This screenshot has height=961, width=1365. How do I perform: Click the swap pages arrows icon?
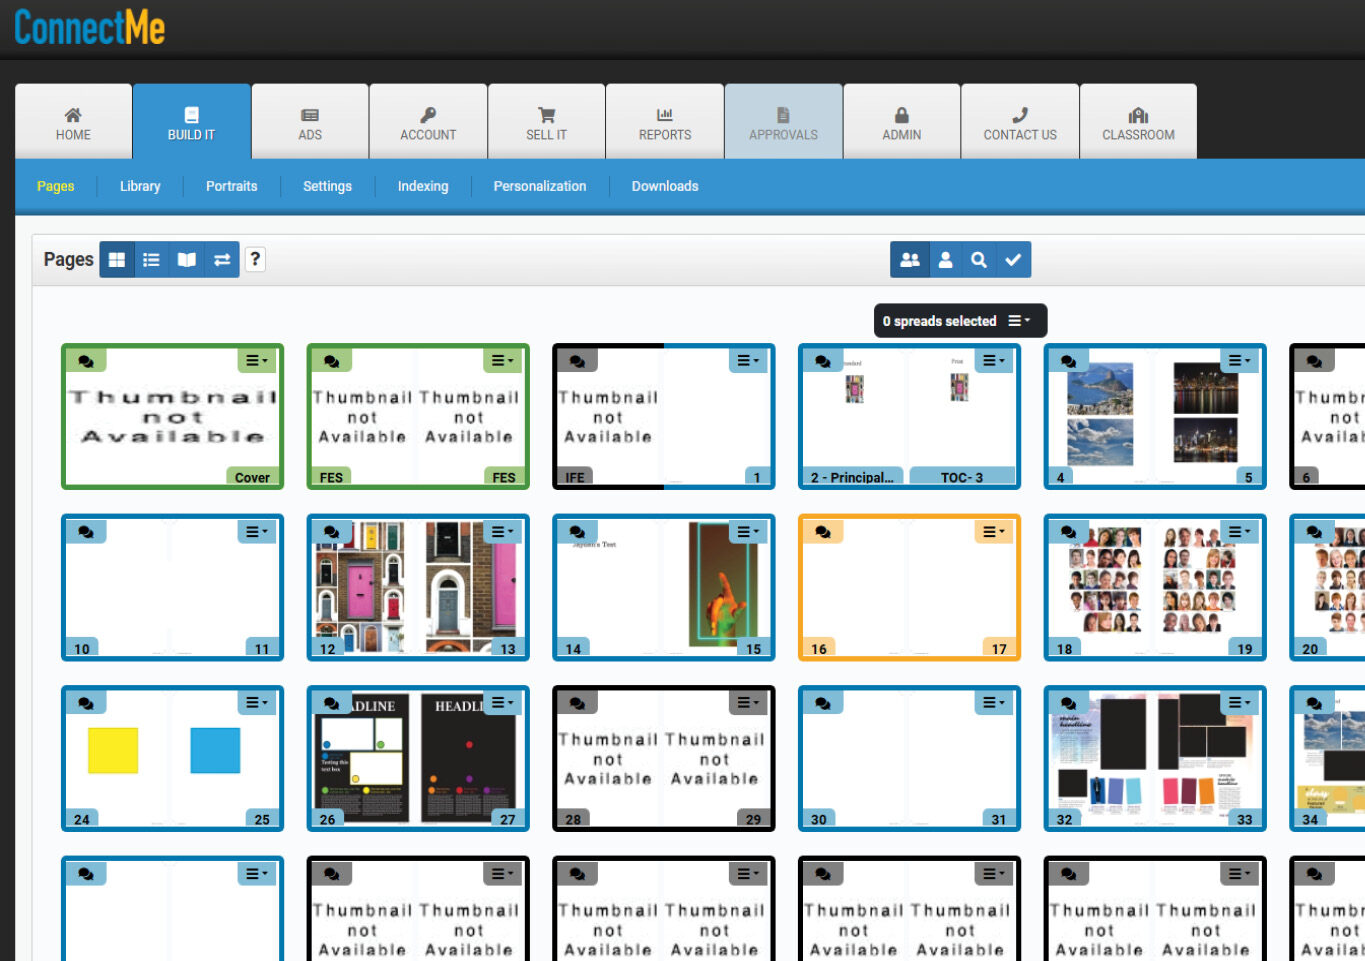coord(222,260)
